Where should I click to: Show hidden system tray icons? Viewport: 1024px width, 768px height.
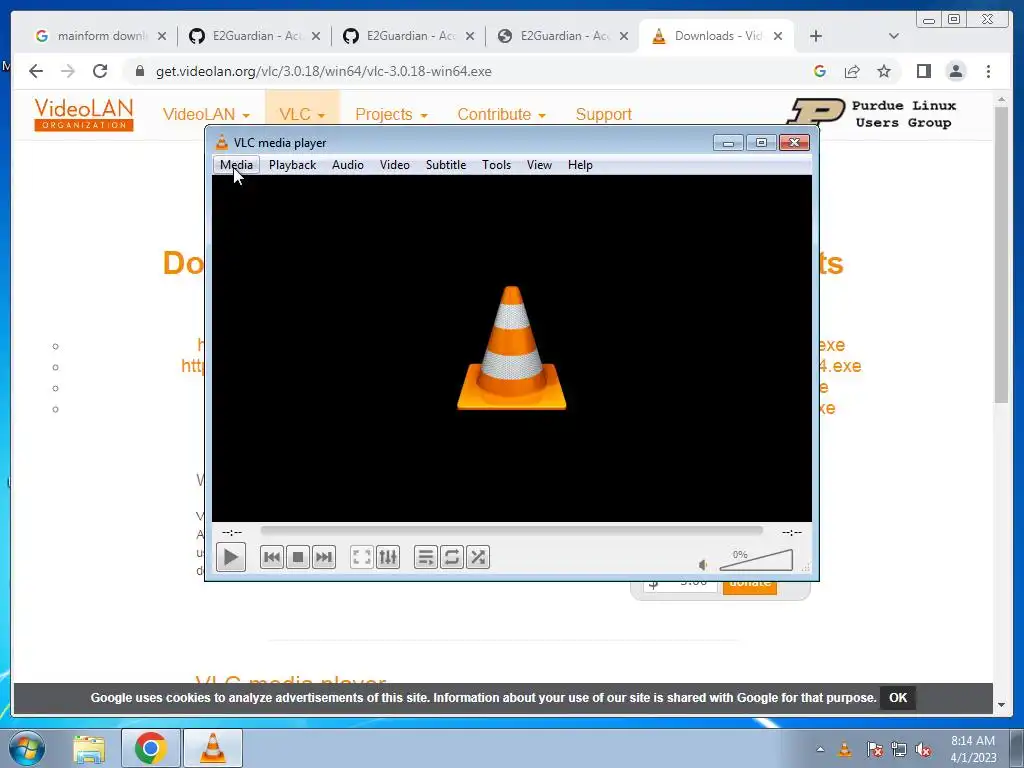click(x=820, y=750)
